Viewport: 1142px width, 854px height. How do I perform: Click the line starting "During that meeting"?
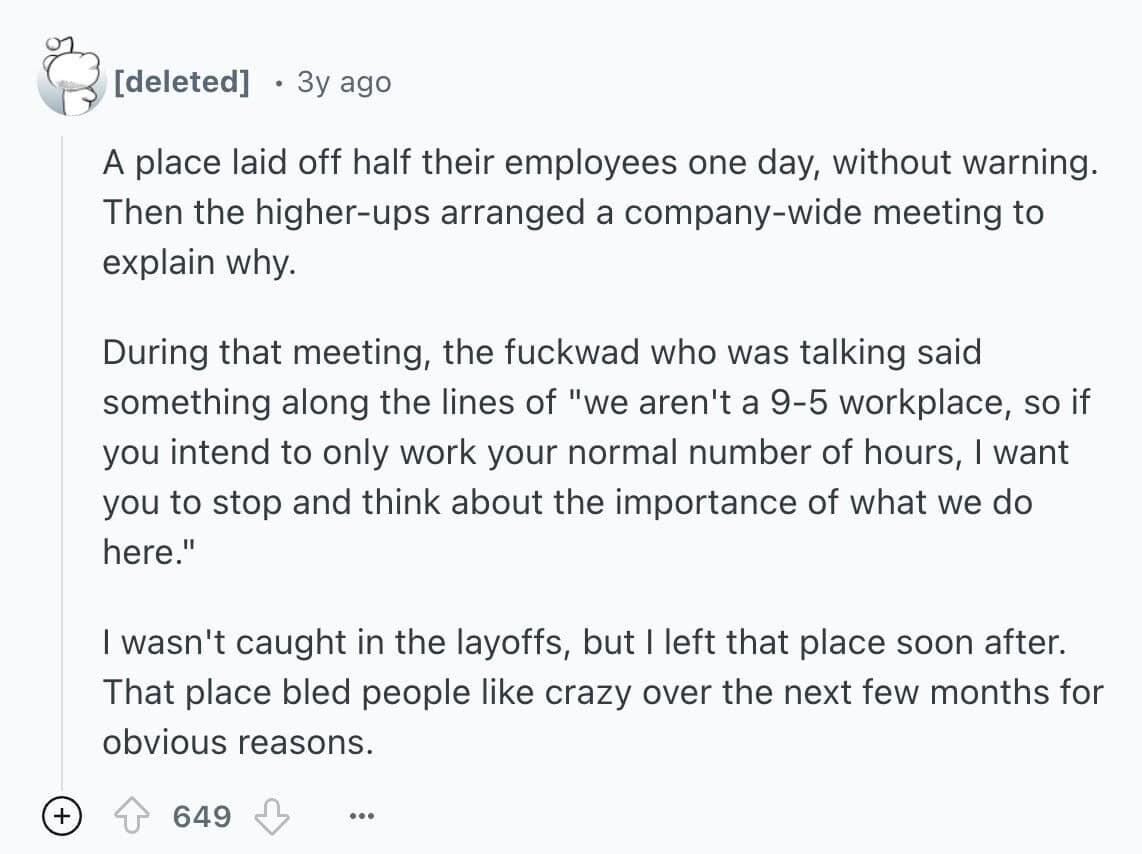(x=541, y=352)
